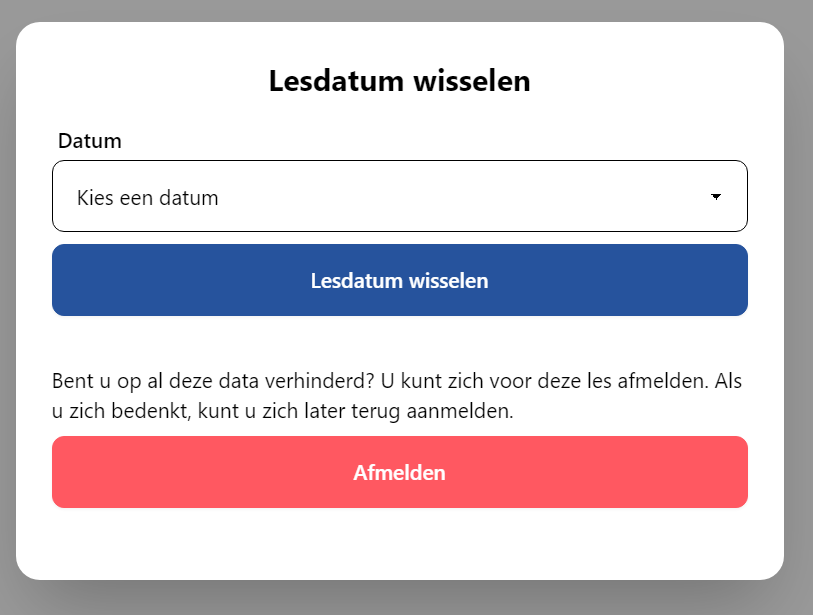This screenshot has width=813, height=615.
Task: Click the red "Afmelden" button
Action: (399, 472)
